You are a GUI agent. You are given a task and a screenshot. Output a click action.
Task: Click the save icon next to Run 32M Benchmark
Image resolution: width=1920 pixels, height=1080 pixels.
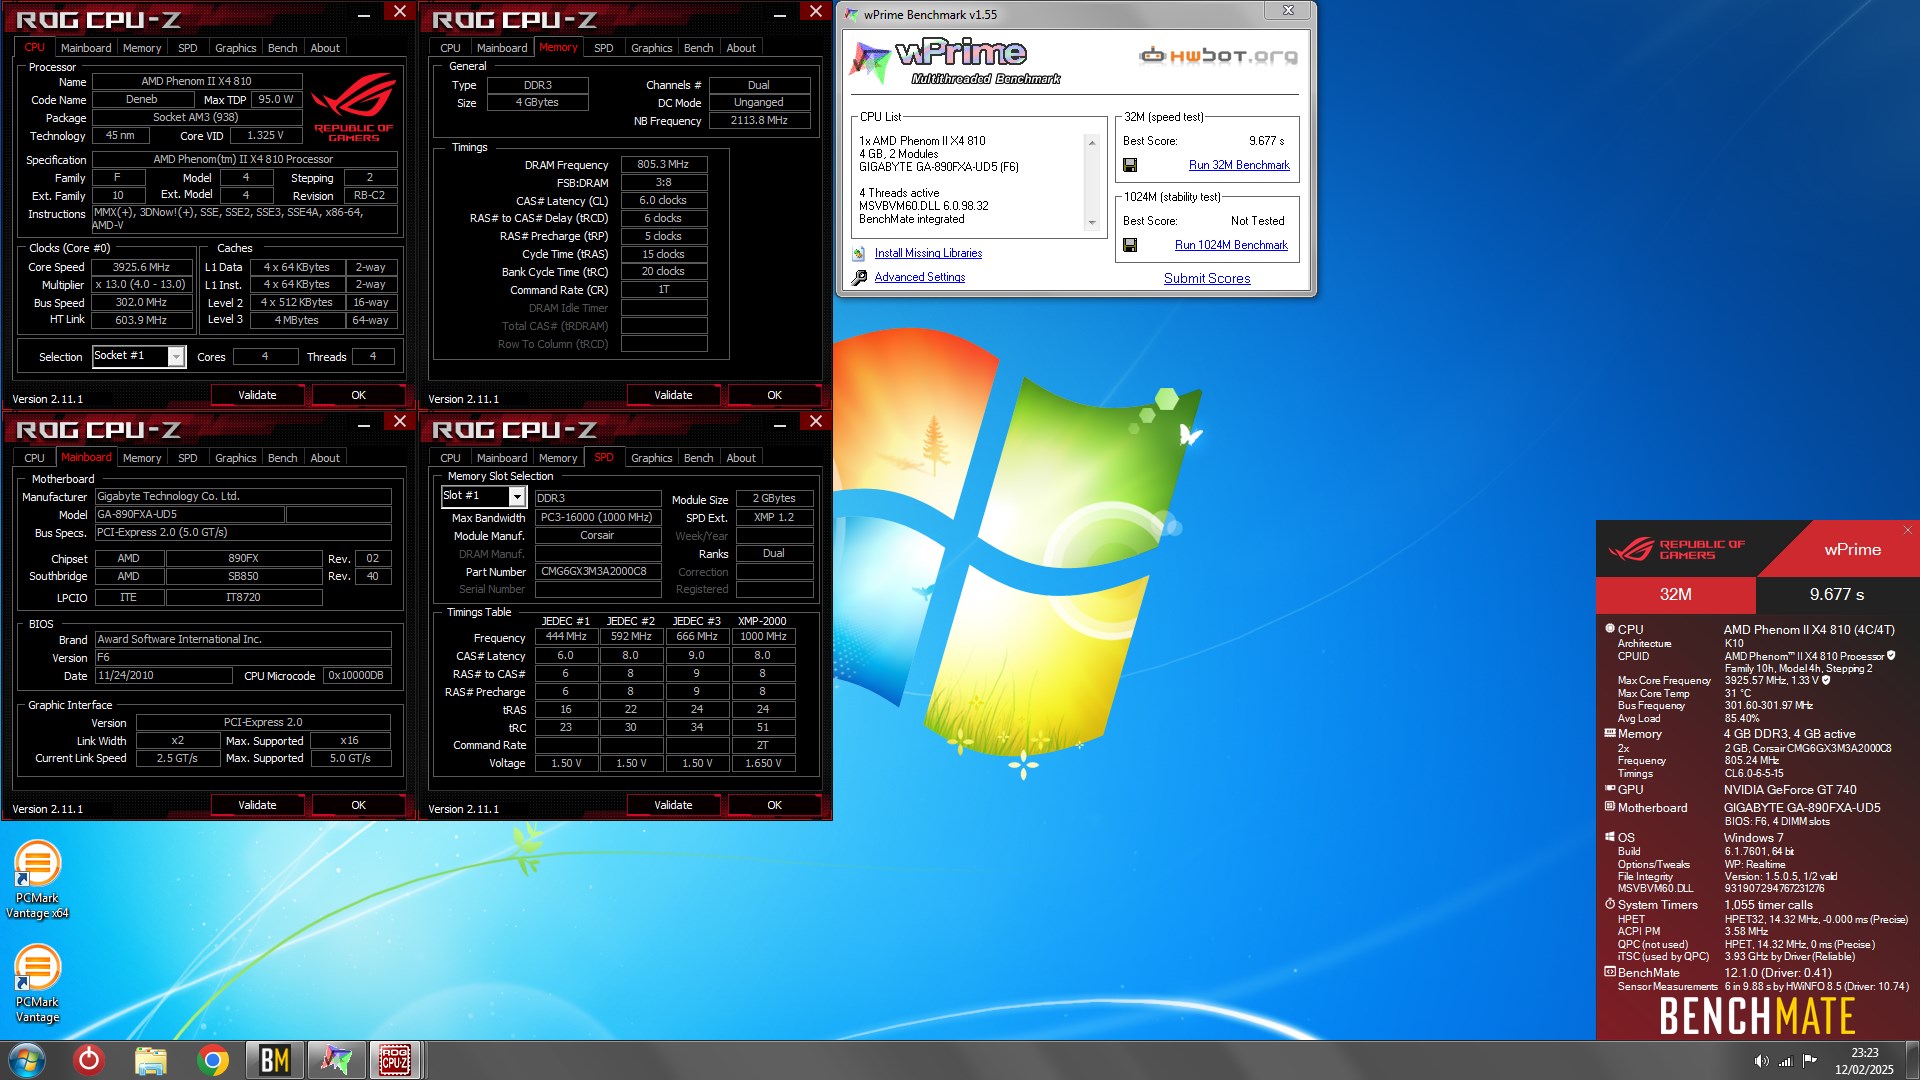1130,165
